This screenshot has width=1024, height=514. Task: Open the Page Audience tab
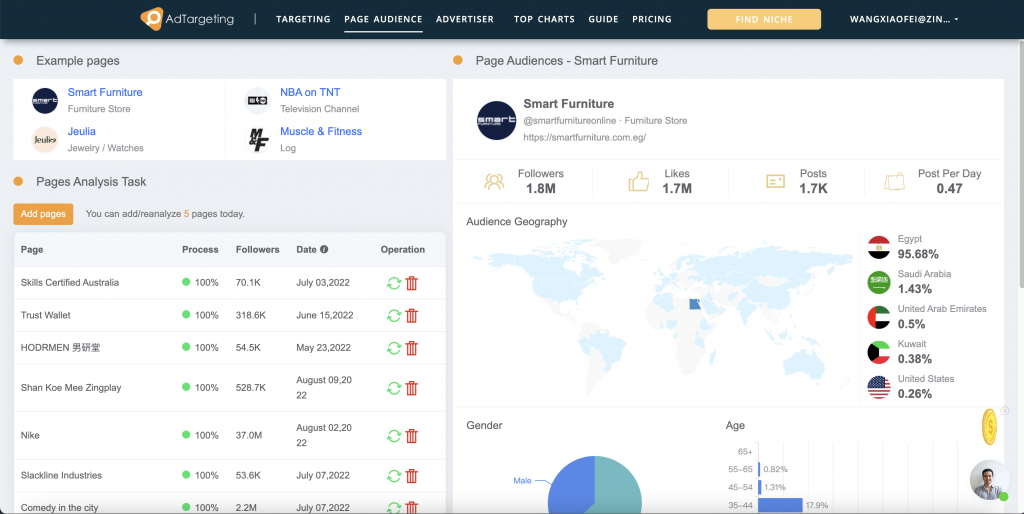(x=383, y=19)
